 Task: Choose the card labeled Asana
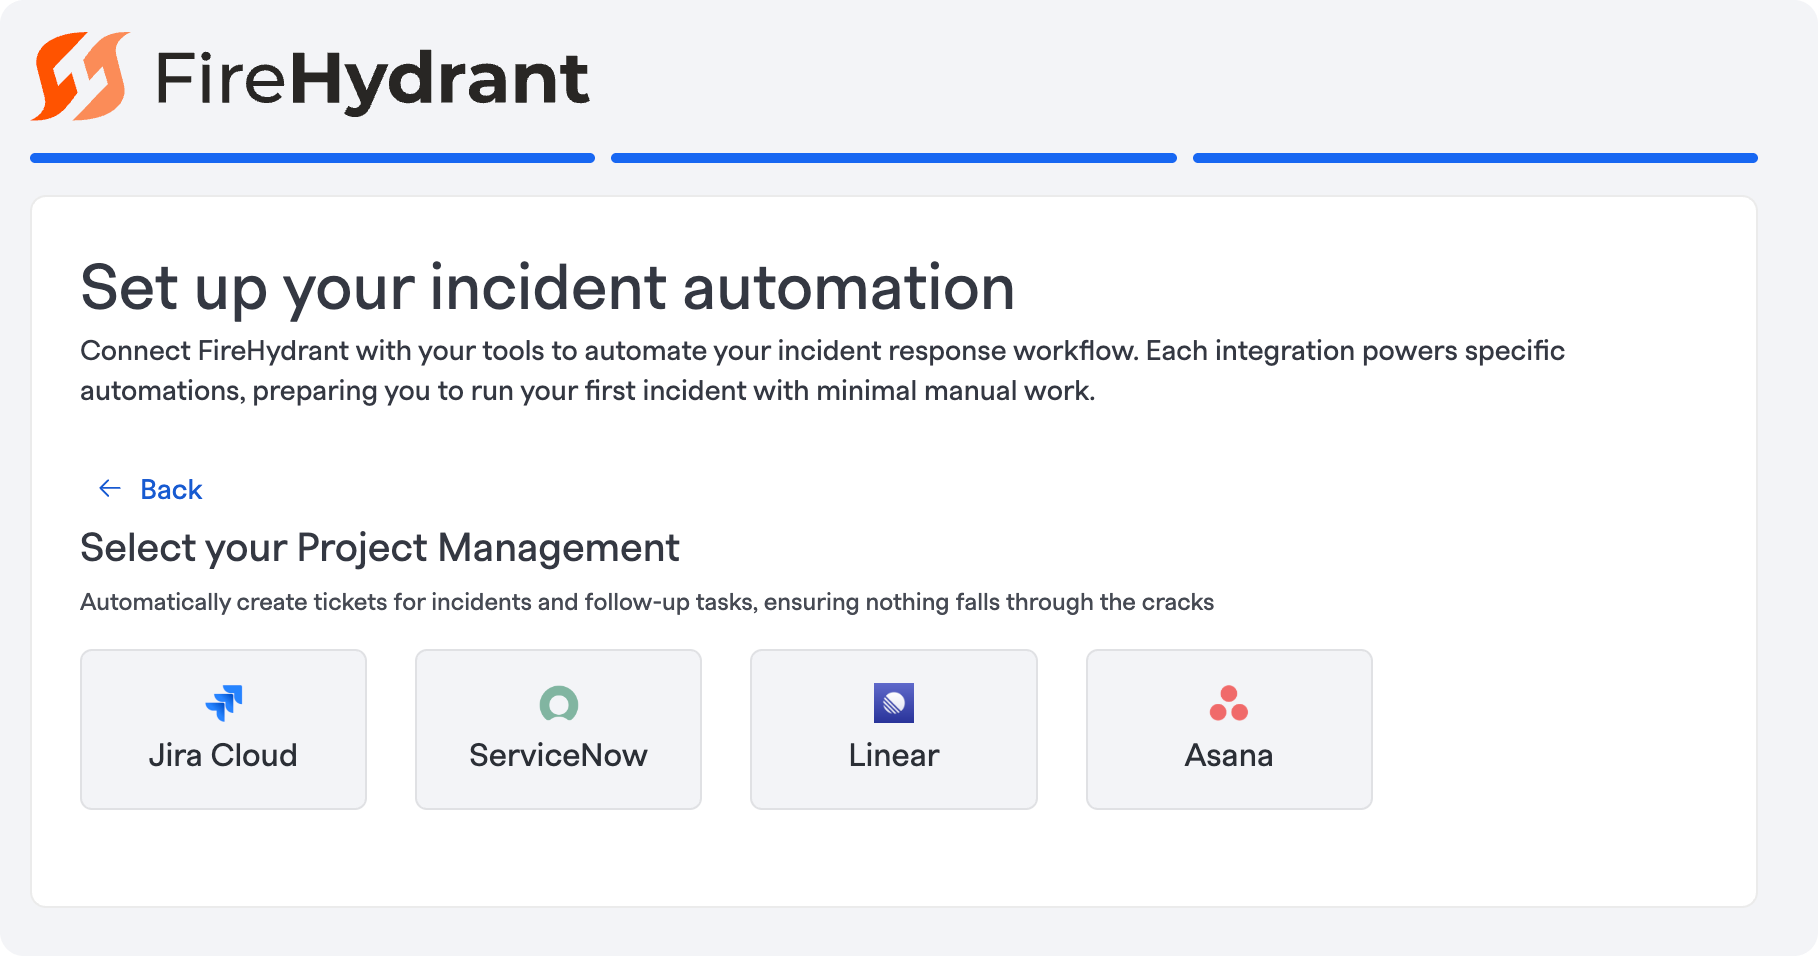click(1229, 729)
